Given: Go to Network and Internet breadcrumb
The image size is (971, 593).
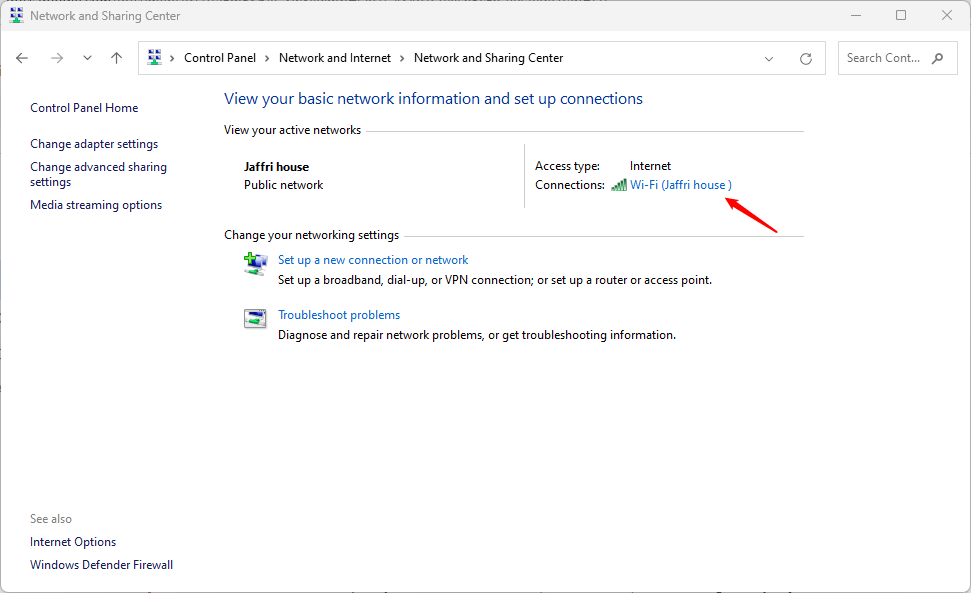Looking at the screenshot, I should point(335,58).
